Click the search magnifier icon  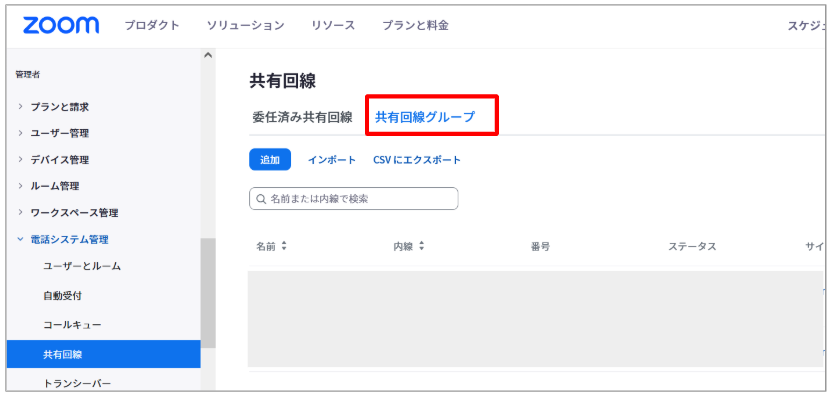click(260, 199)
